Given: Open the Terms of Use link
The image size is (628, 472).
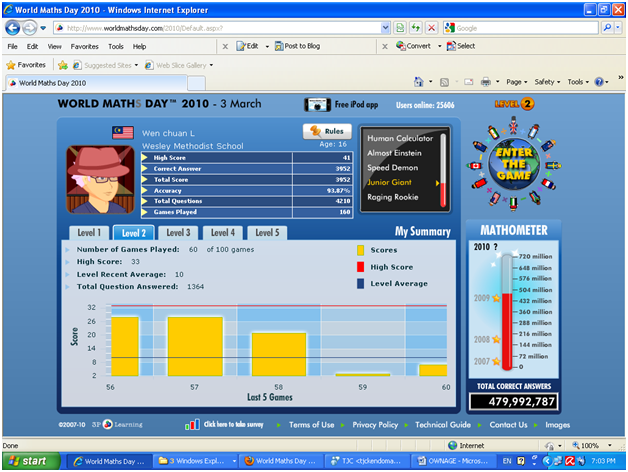Looking at the screenshot, I should [311, 425].
